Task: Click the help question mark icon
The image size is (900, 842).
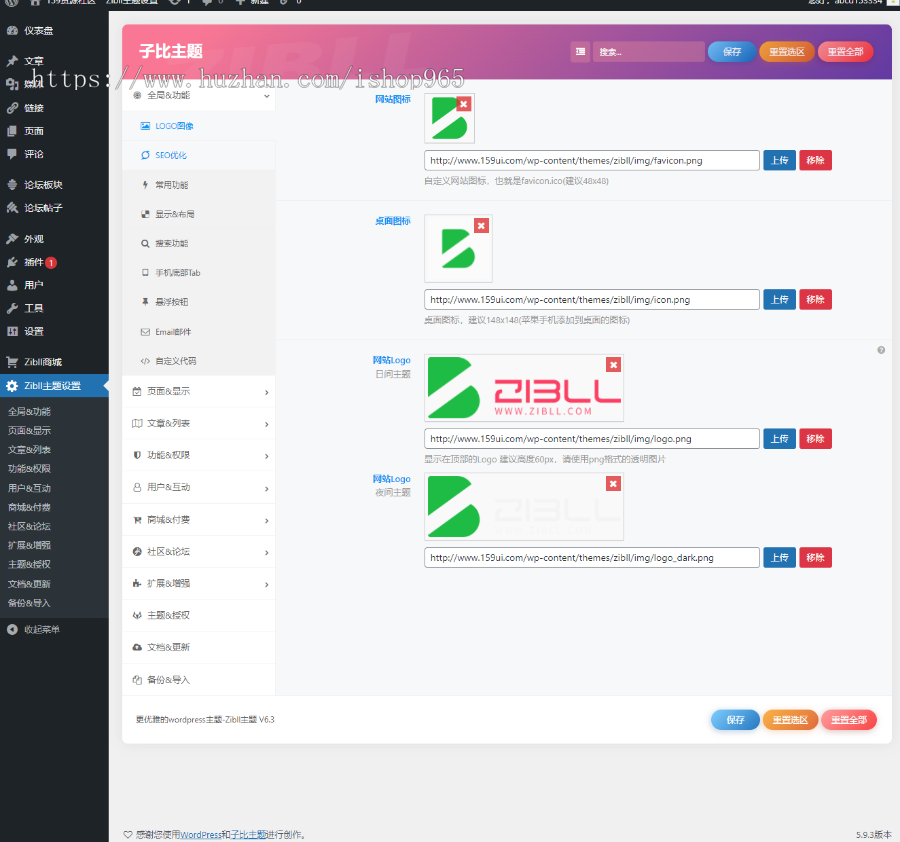Action: tap(881, 350)
